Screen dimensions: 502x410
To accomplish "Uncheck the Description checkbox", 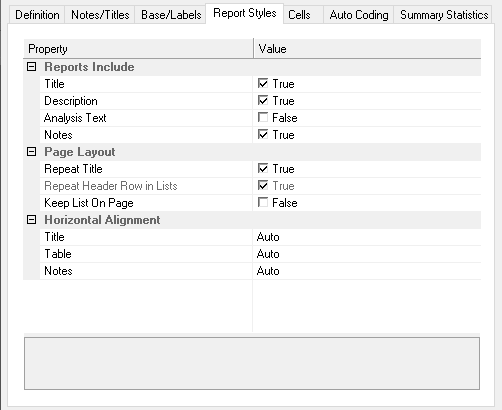I will coord(263,100).
